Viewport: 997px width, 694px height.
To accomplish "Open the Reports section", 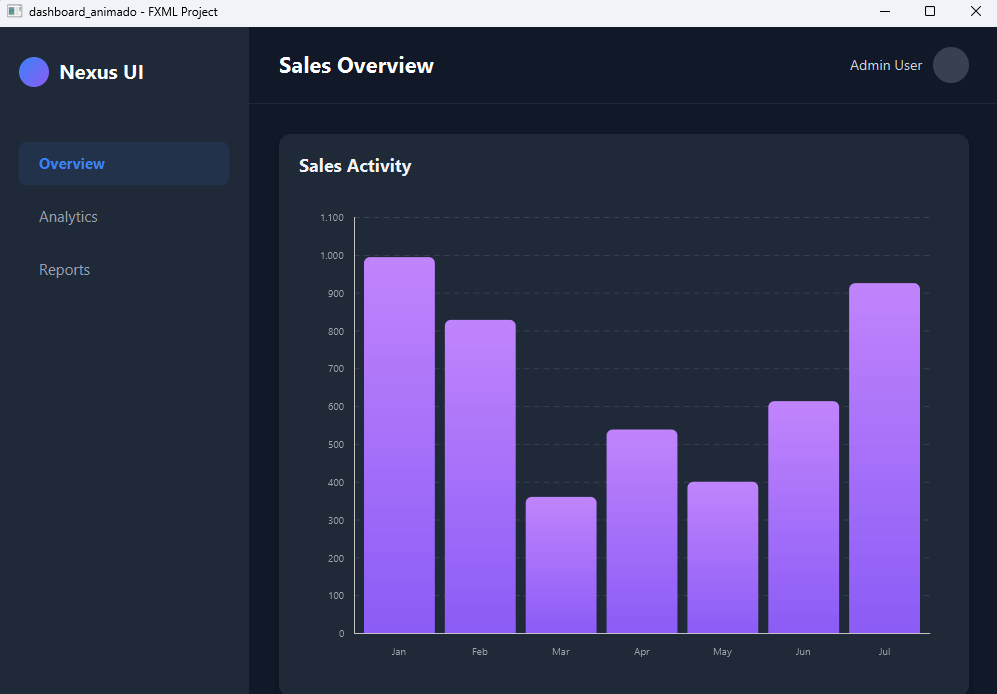I will click(x=64, y=269).
